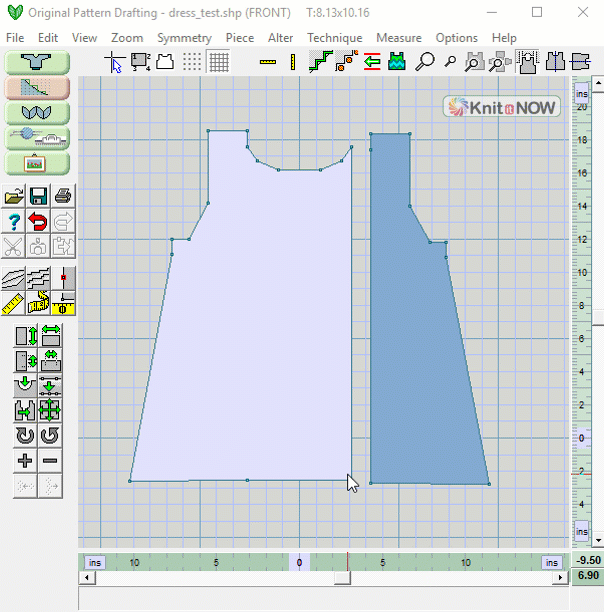Open the Alter menu
The width and height of the screenshot is (604, 612).
pos(280,38)
